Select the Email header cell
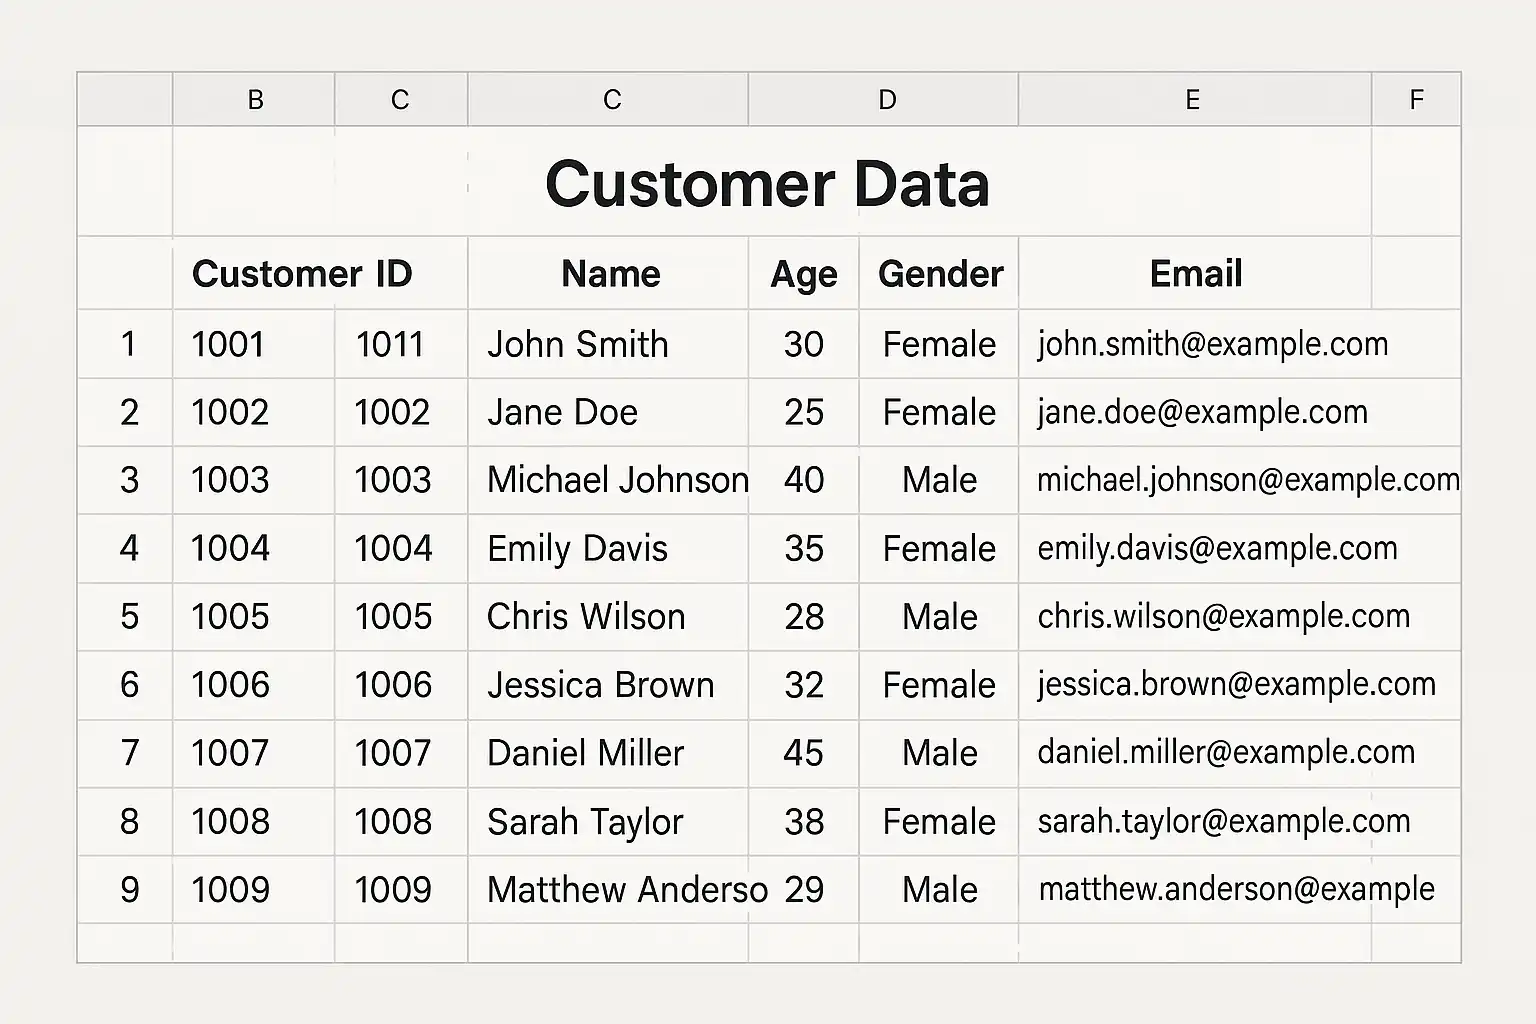1536x1024 pixels. pyautogui.click(x=1196, y=274)
